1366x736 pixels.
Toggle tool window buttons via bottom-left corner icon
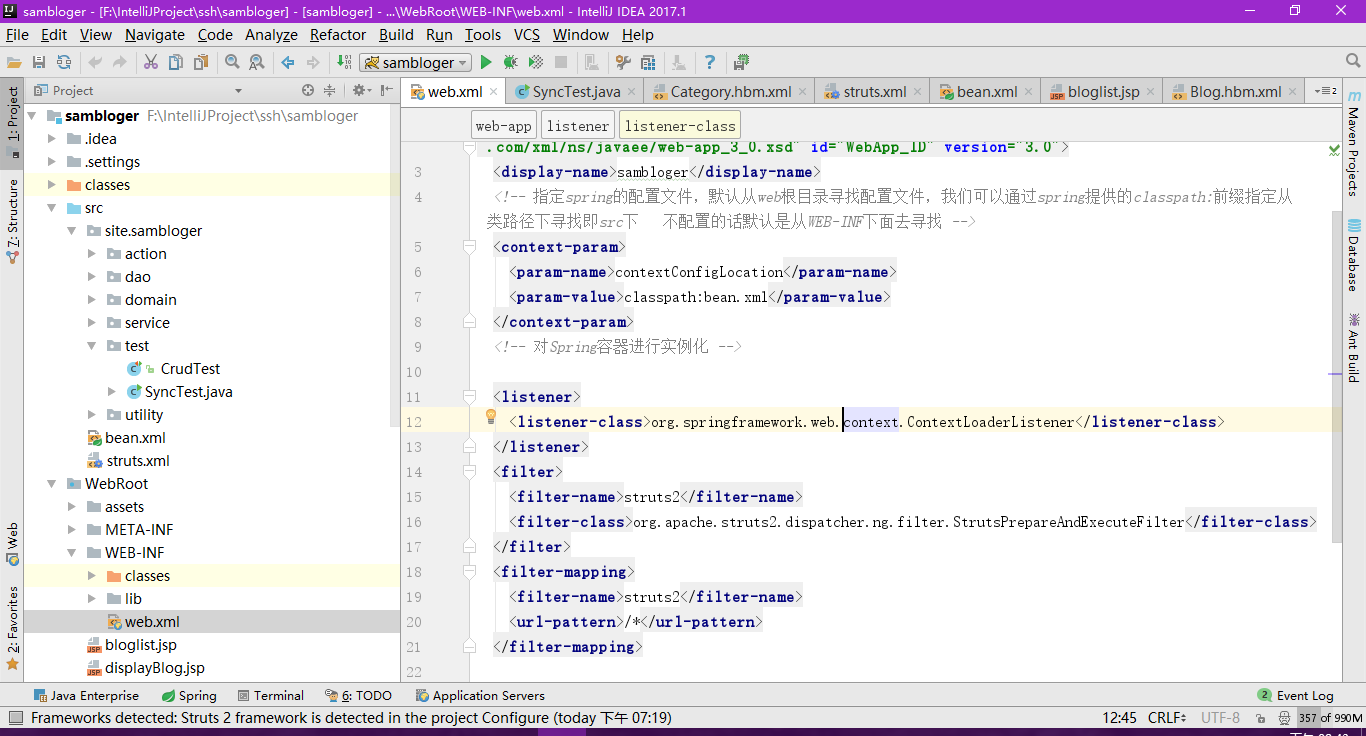[14, 718]
